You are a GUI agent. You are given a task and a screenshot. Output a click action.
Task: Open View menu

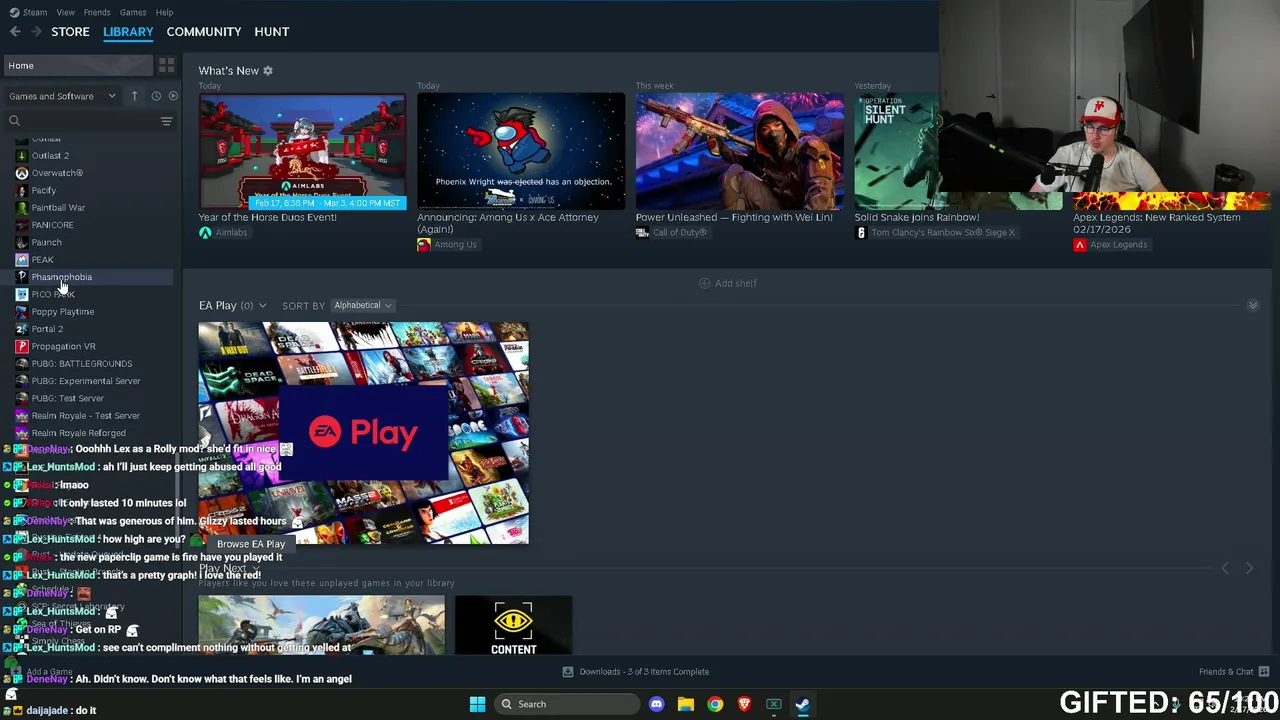click(65, 12)
